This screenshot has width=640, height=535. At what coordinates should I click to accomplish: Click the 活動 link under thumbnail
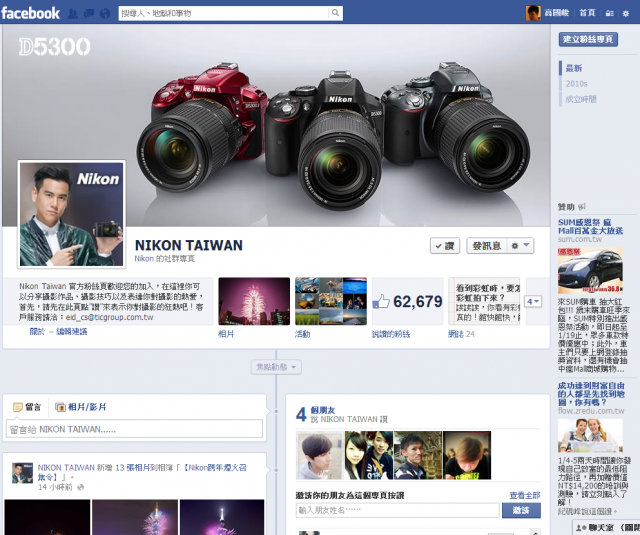point(302,334)
